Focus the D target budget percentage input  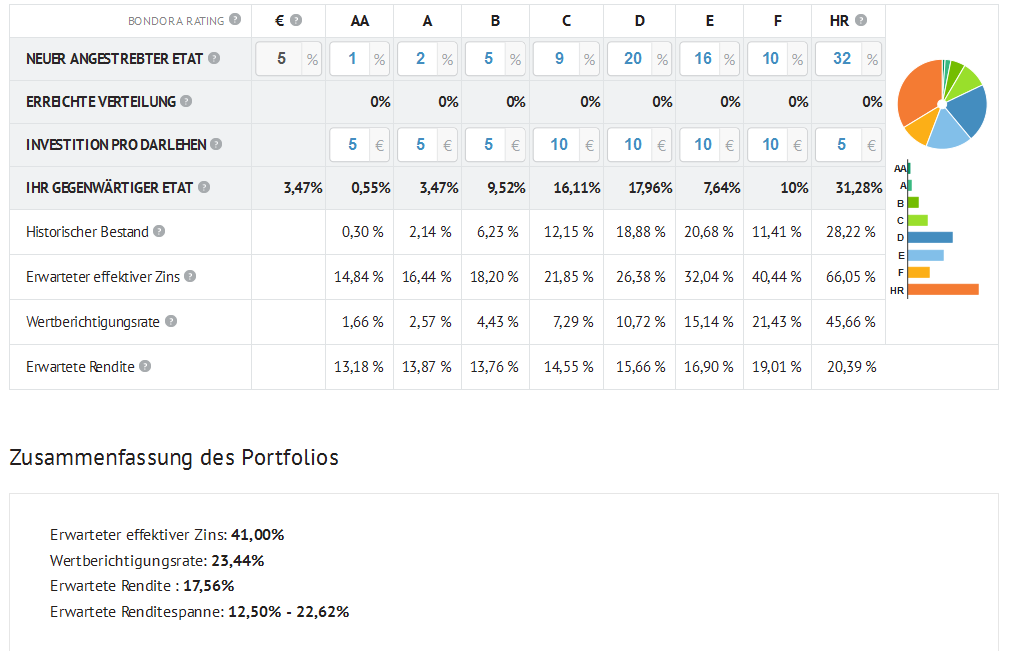tap(631, 59)
